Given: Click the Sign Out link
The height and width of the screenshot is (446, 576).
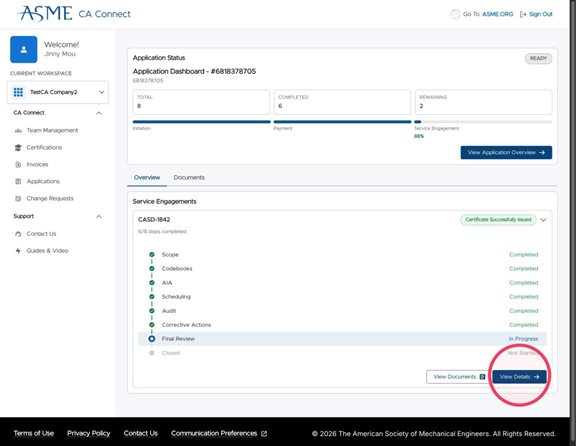Looking at the screenshot, I should [x=540, y=14].
